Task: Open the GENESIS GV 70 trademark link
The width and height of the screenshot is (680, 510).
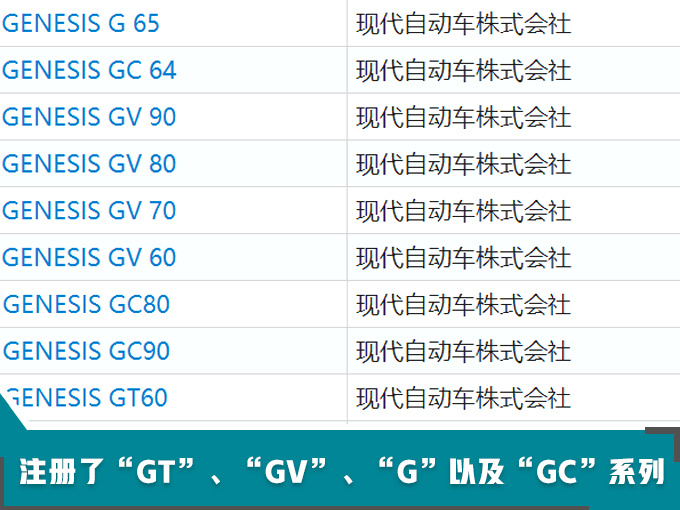Action: (x=89, y=211)
